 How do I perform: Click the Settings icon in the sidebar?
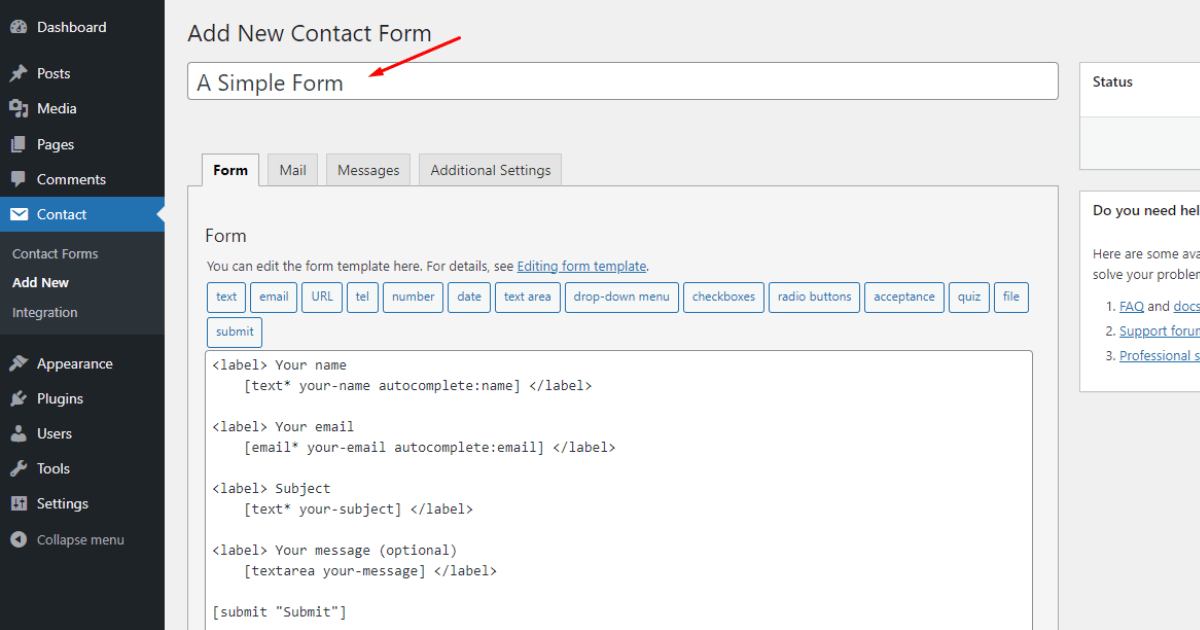pos(18,503)
